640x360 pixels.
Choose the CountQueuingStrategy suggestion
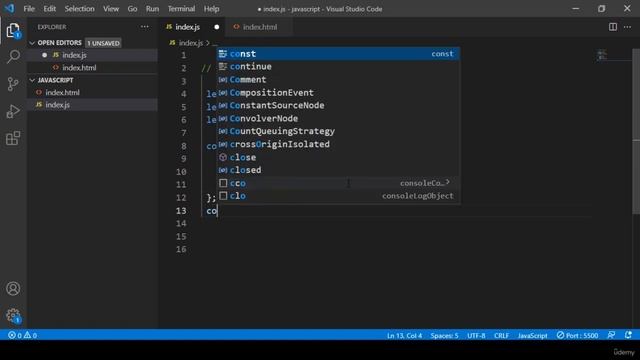click(x=338, y=131)
